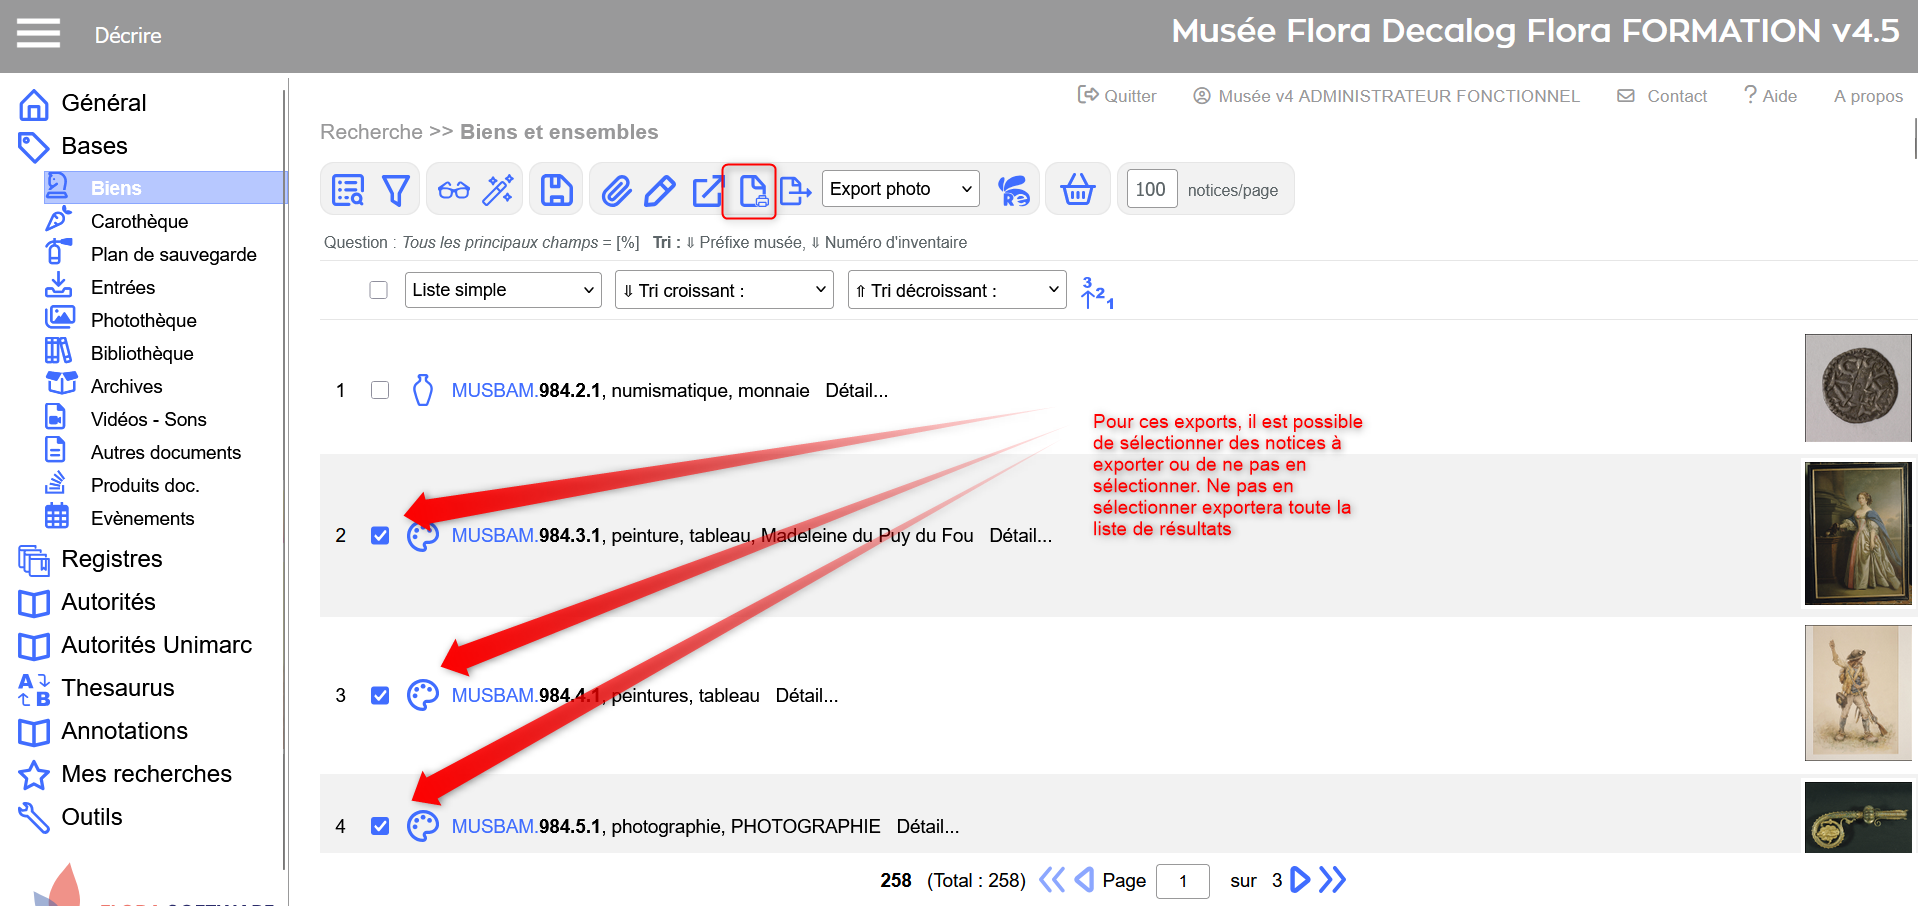The height and width of the screenshot is (906, 1918).
Task: Open the Export photo dropdown
Action: point(900,189)
